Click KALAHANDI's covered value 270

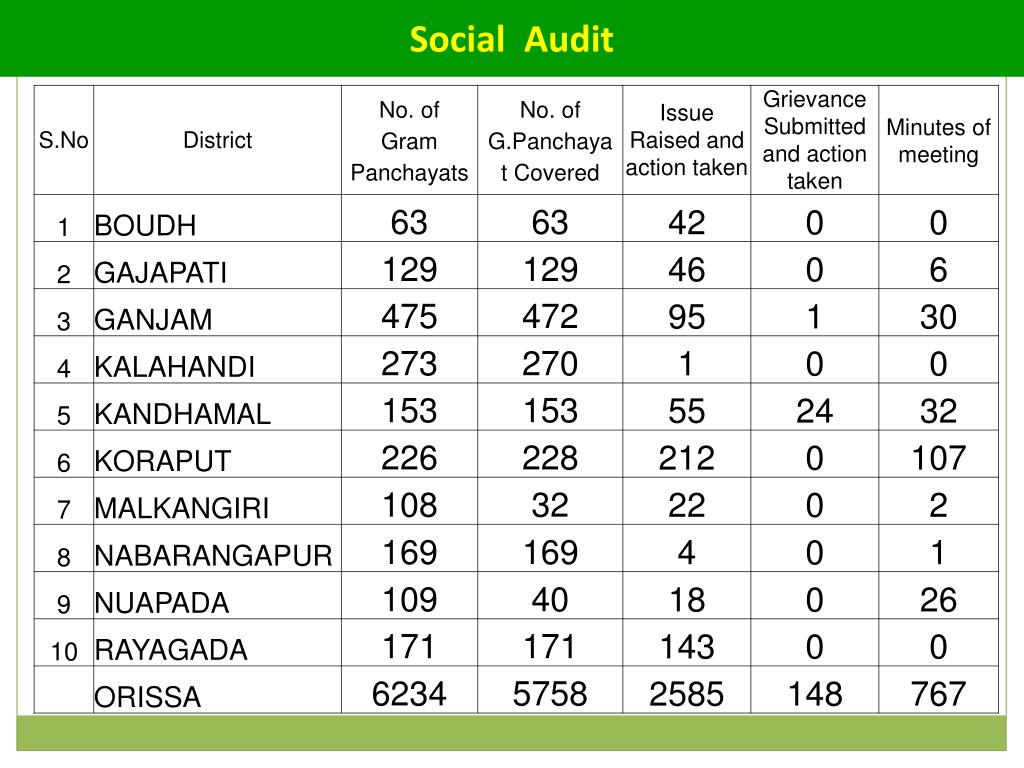(550, 364)
